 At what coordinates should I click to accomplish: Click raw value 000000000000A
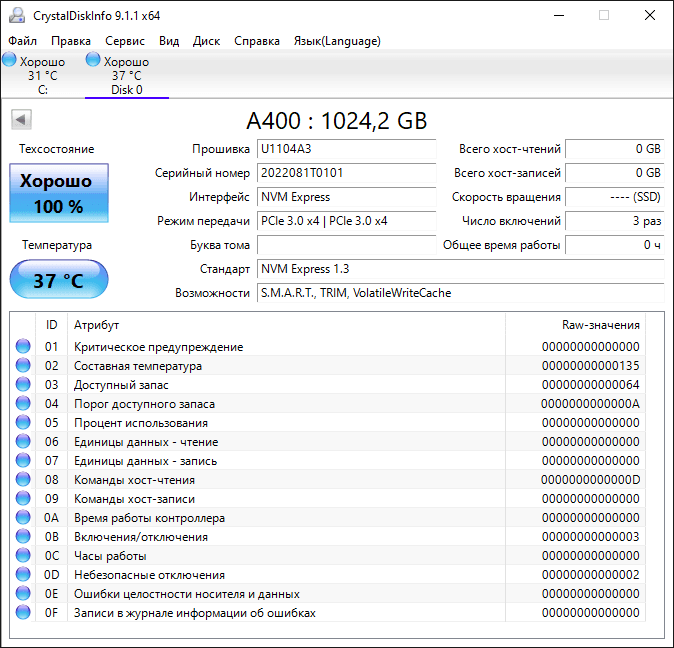tap(590, 403)
